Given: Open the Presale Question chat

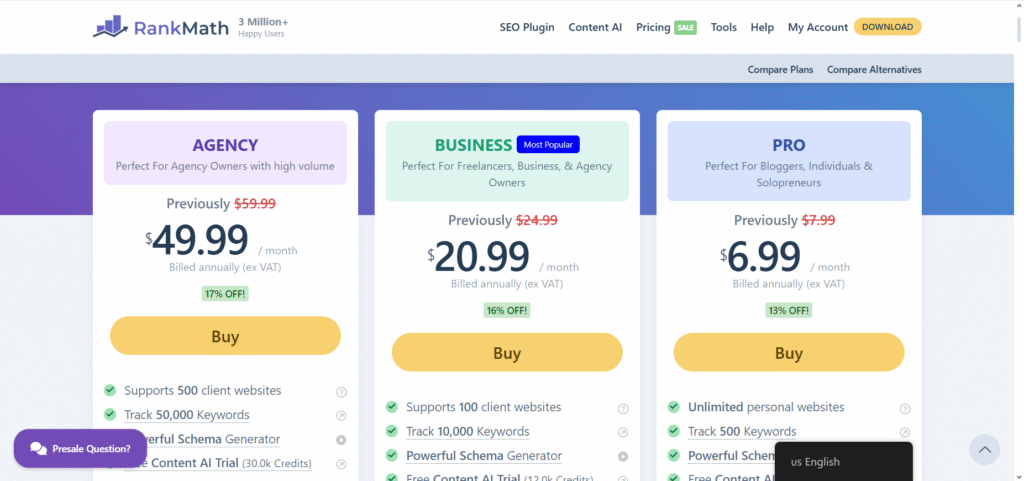Looking at the screenshot, I should tap(80, 448).
